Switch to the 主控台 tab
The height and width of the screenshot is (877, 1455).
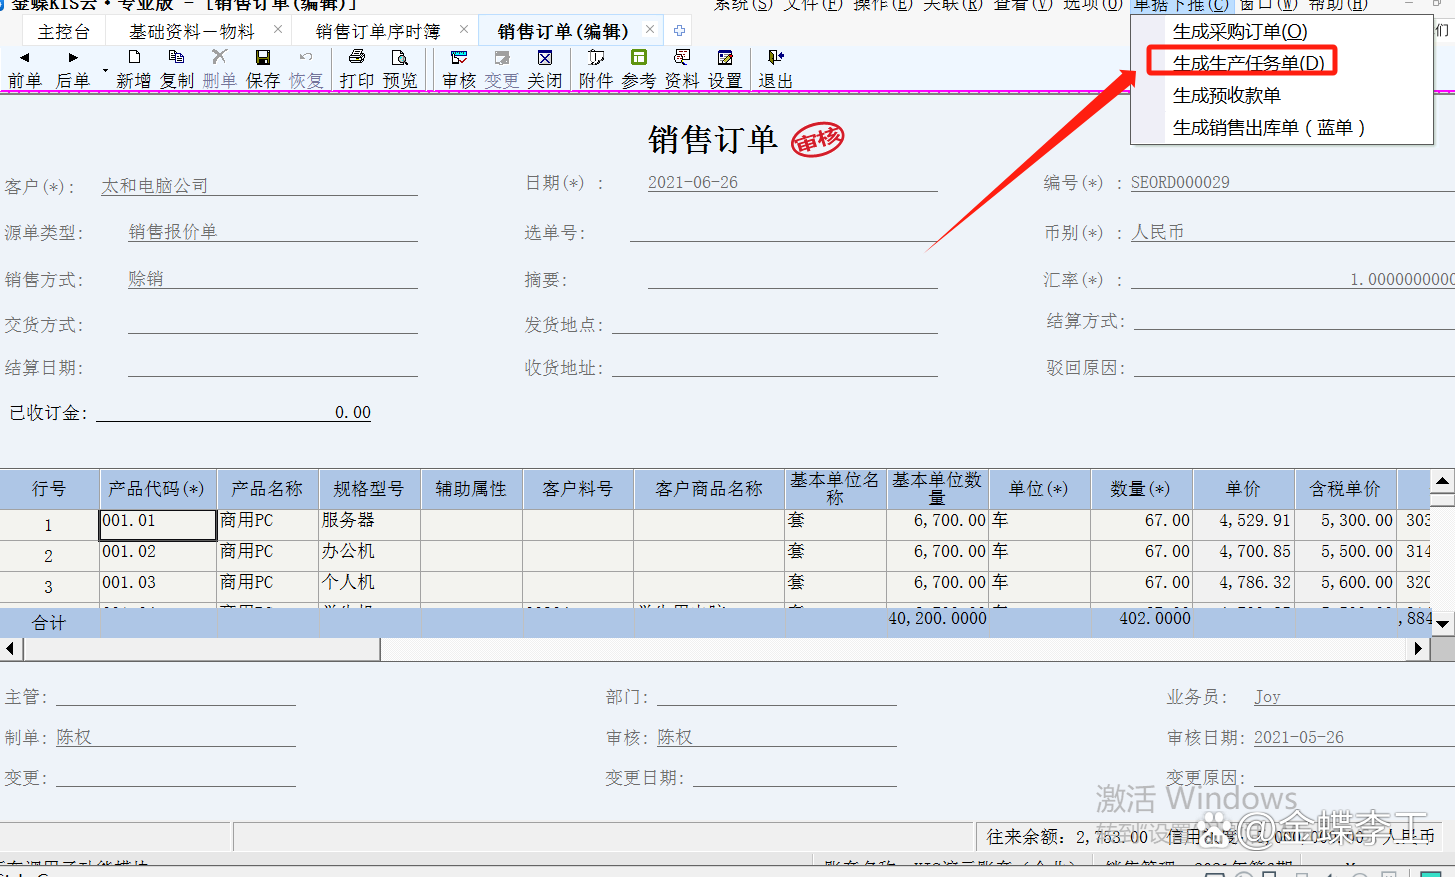click(63, 32)
